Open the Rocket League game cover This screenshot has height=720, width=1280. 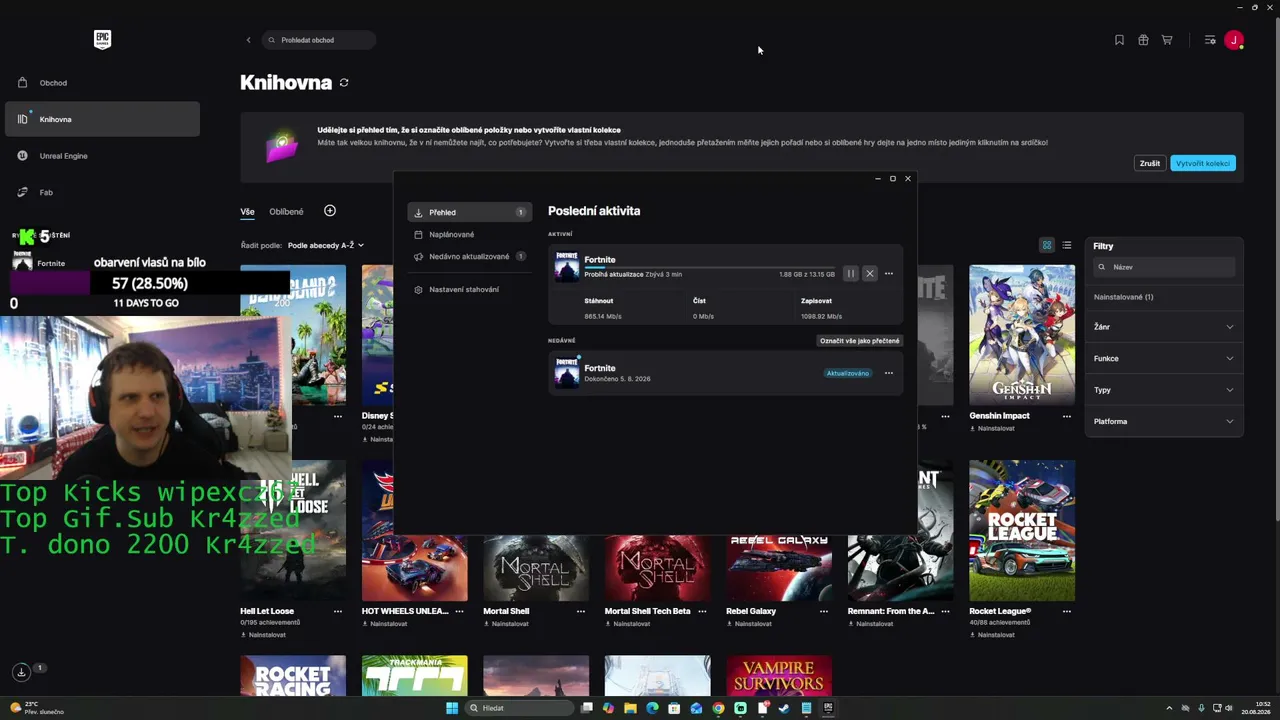coord(1022,531)
